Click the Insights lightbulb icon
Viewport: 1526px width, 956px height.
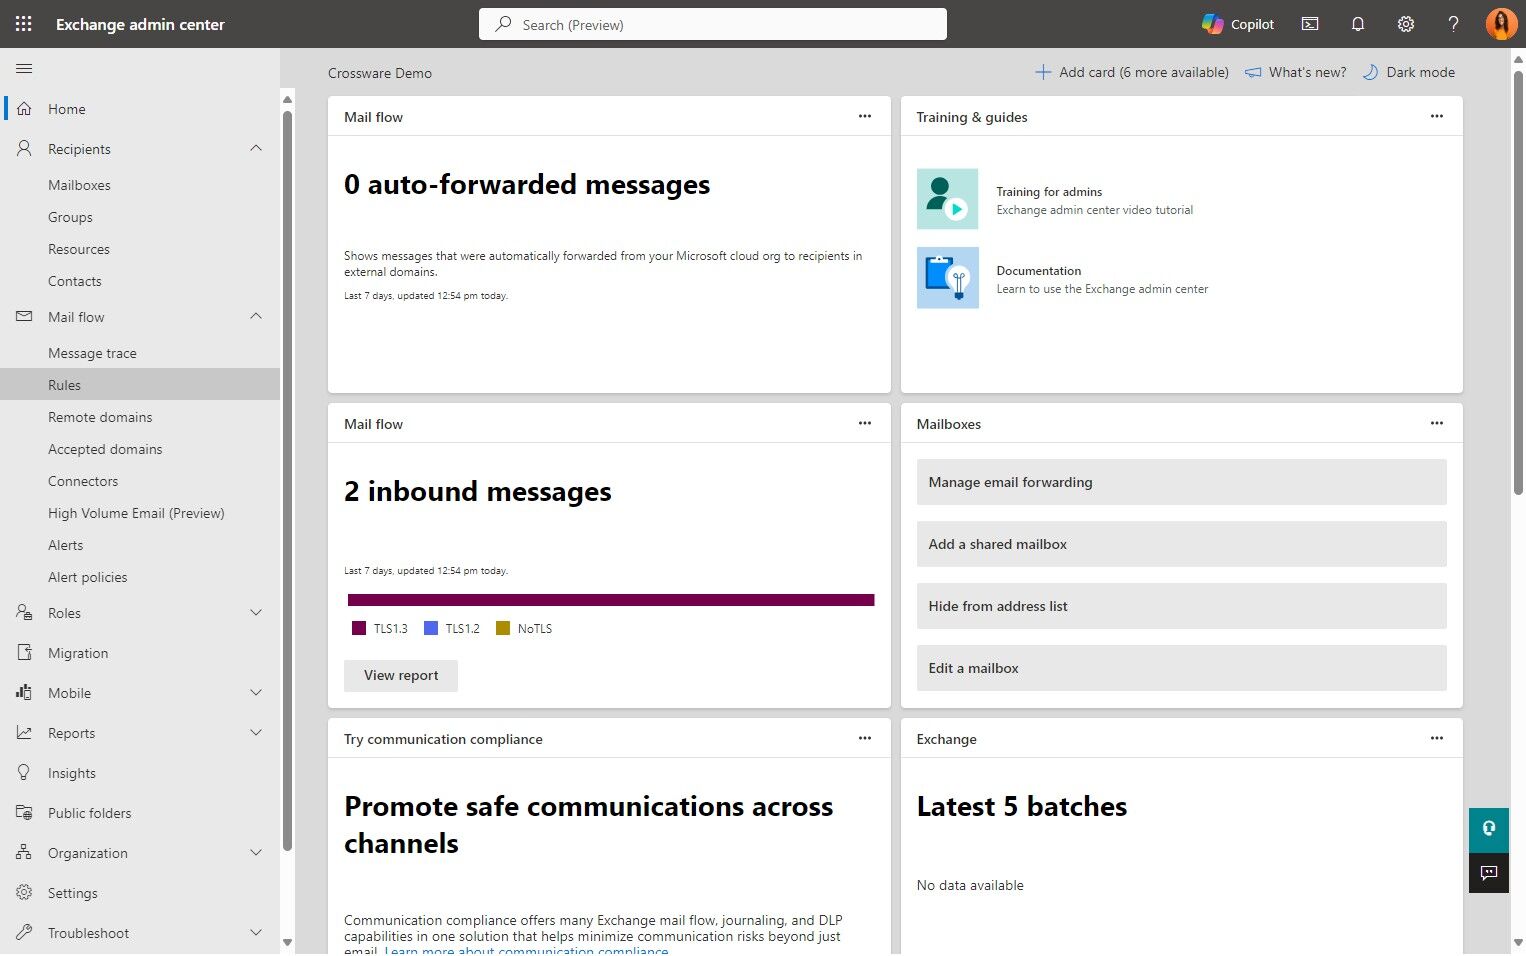click(x=24, y=773)
